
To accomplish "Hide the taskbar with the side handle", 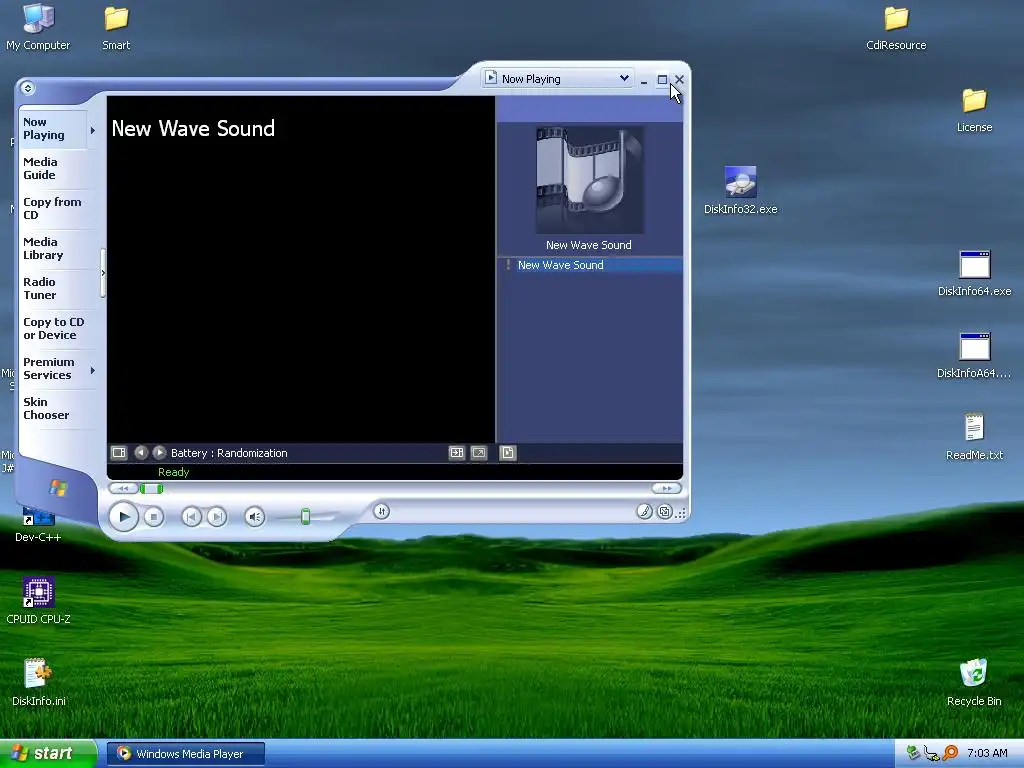I will click(103, 273).
